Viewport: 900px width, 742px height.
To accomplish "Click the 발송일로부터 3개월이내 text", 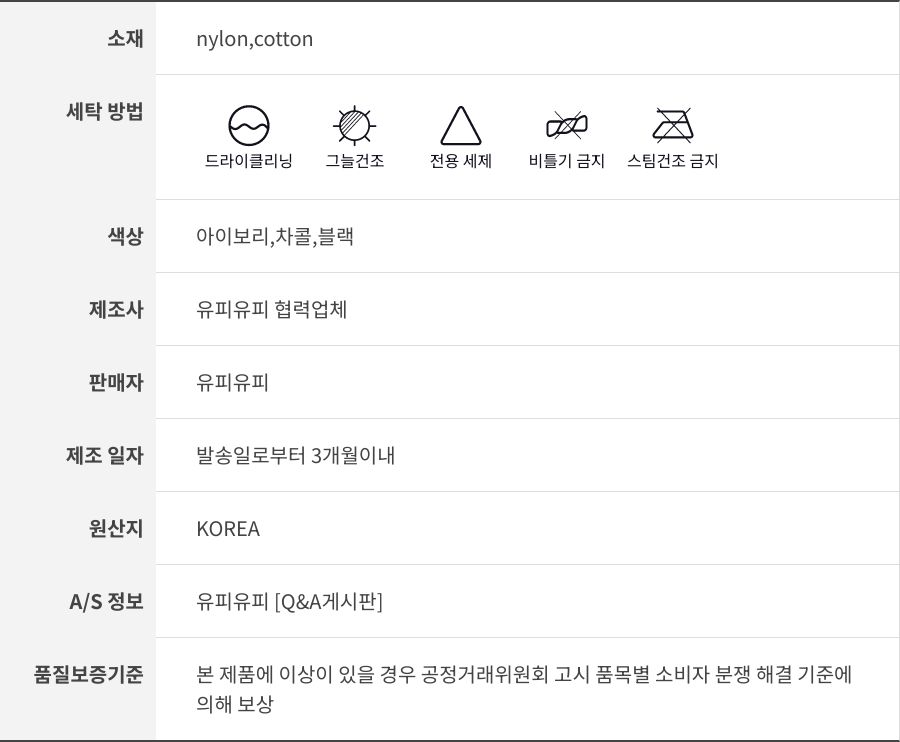I will coord(296,456).
